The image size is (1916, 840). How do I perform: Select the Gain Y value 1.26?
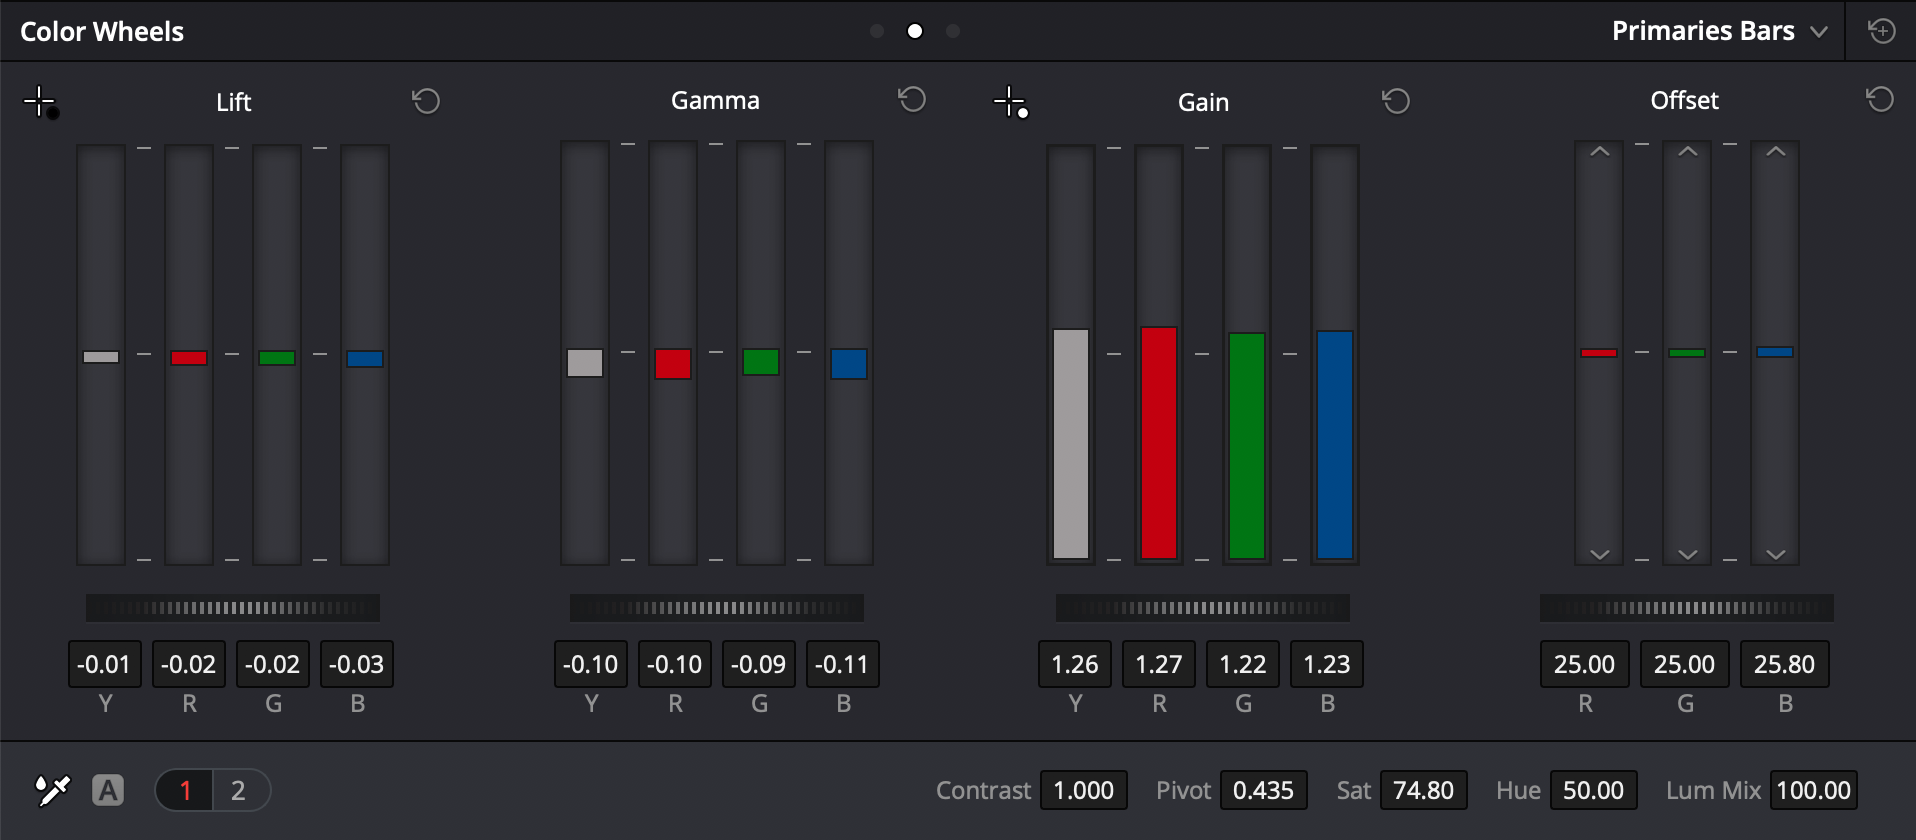(x=1075, y=664)
